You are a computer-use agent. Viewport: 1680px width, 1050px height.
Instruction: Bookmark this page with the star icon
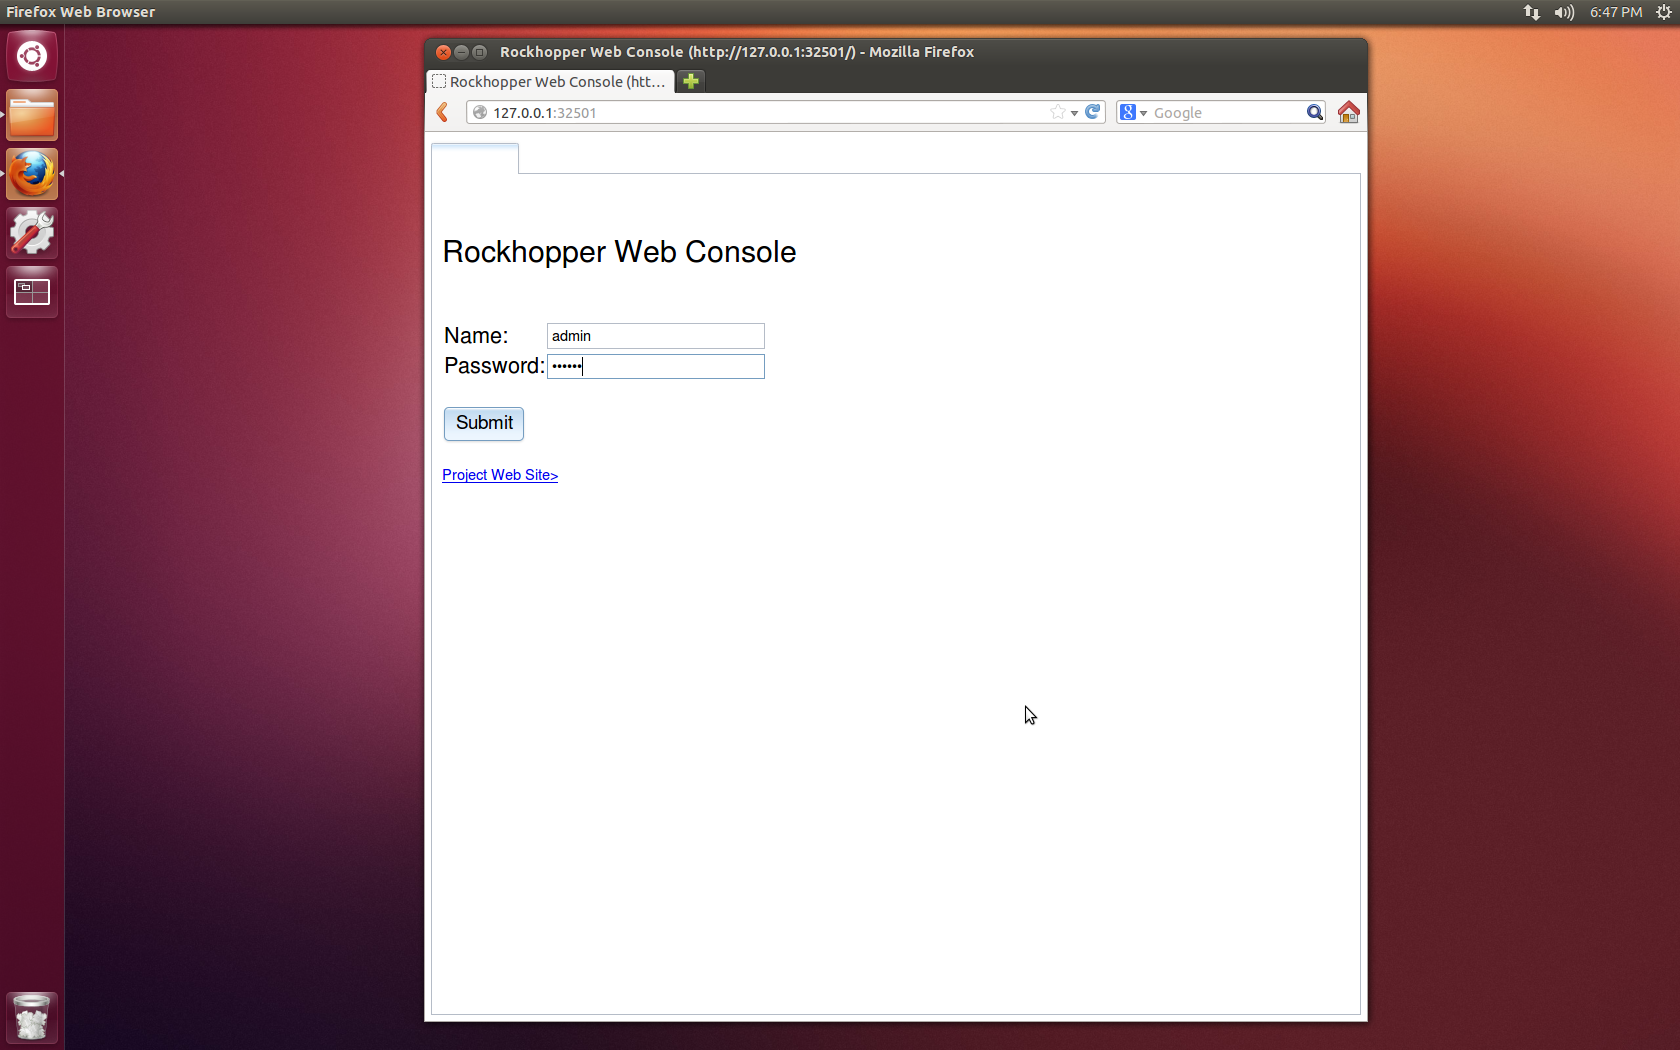coord(1057,112)
